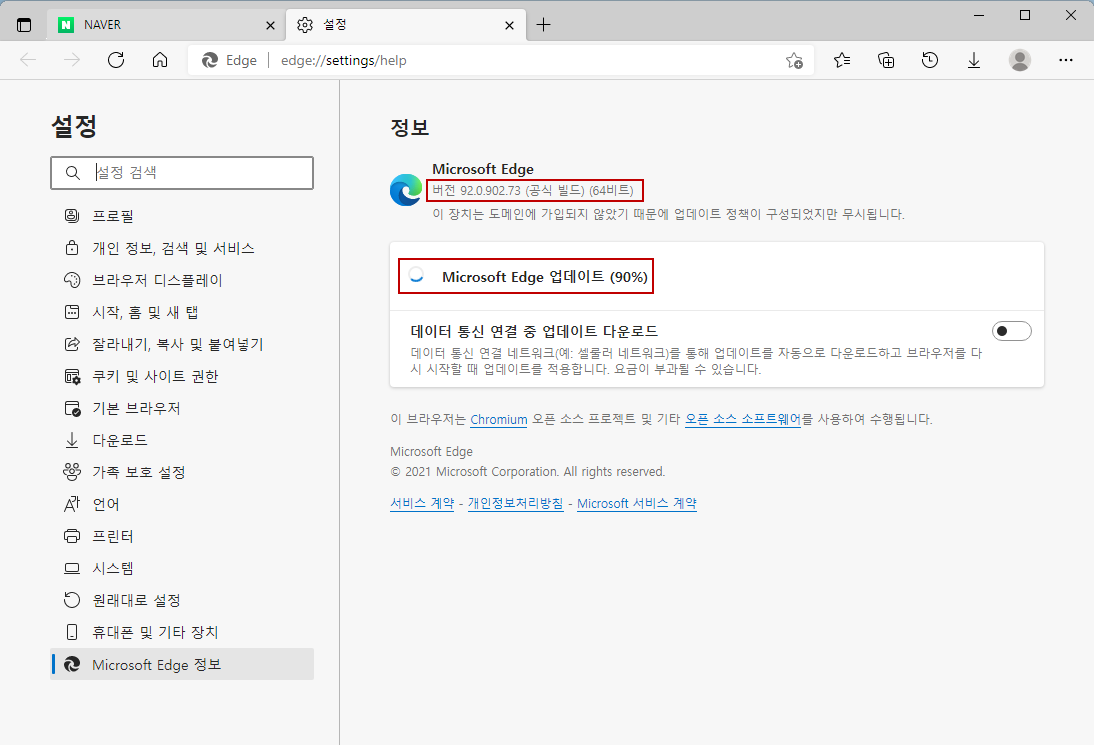
Task: Go to the home page icon
Action: 160,60
